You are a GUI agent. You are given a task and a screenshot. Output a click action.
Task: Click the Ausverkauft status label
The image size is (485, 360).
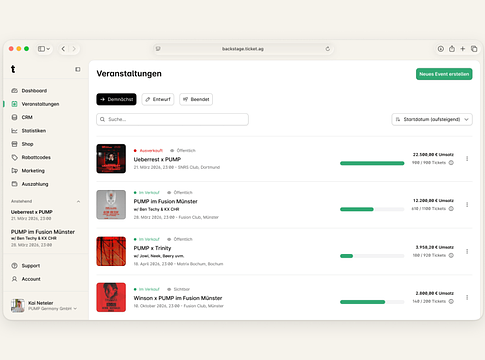(x=151, y=151)
